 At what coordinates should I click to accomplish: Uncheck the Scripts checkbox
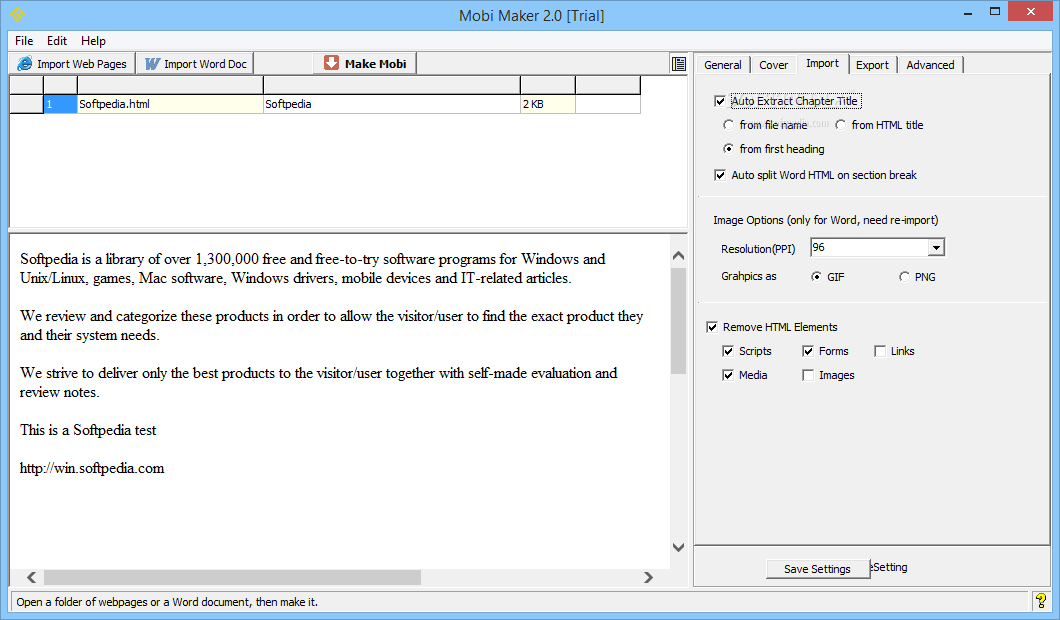coord(728,351)
